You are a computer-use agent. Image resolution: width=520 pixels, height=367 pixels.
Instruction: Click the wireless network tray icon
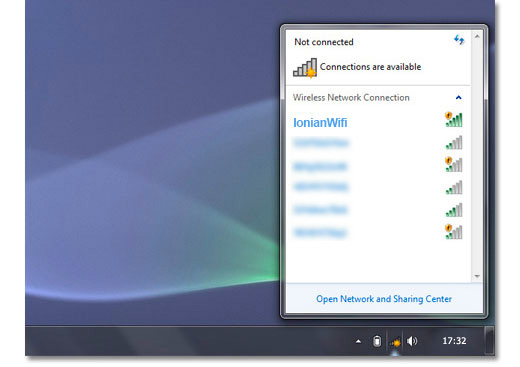coord(395,342)
